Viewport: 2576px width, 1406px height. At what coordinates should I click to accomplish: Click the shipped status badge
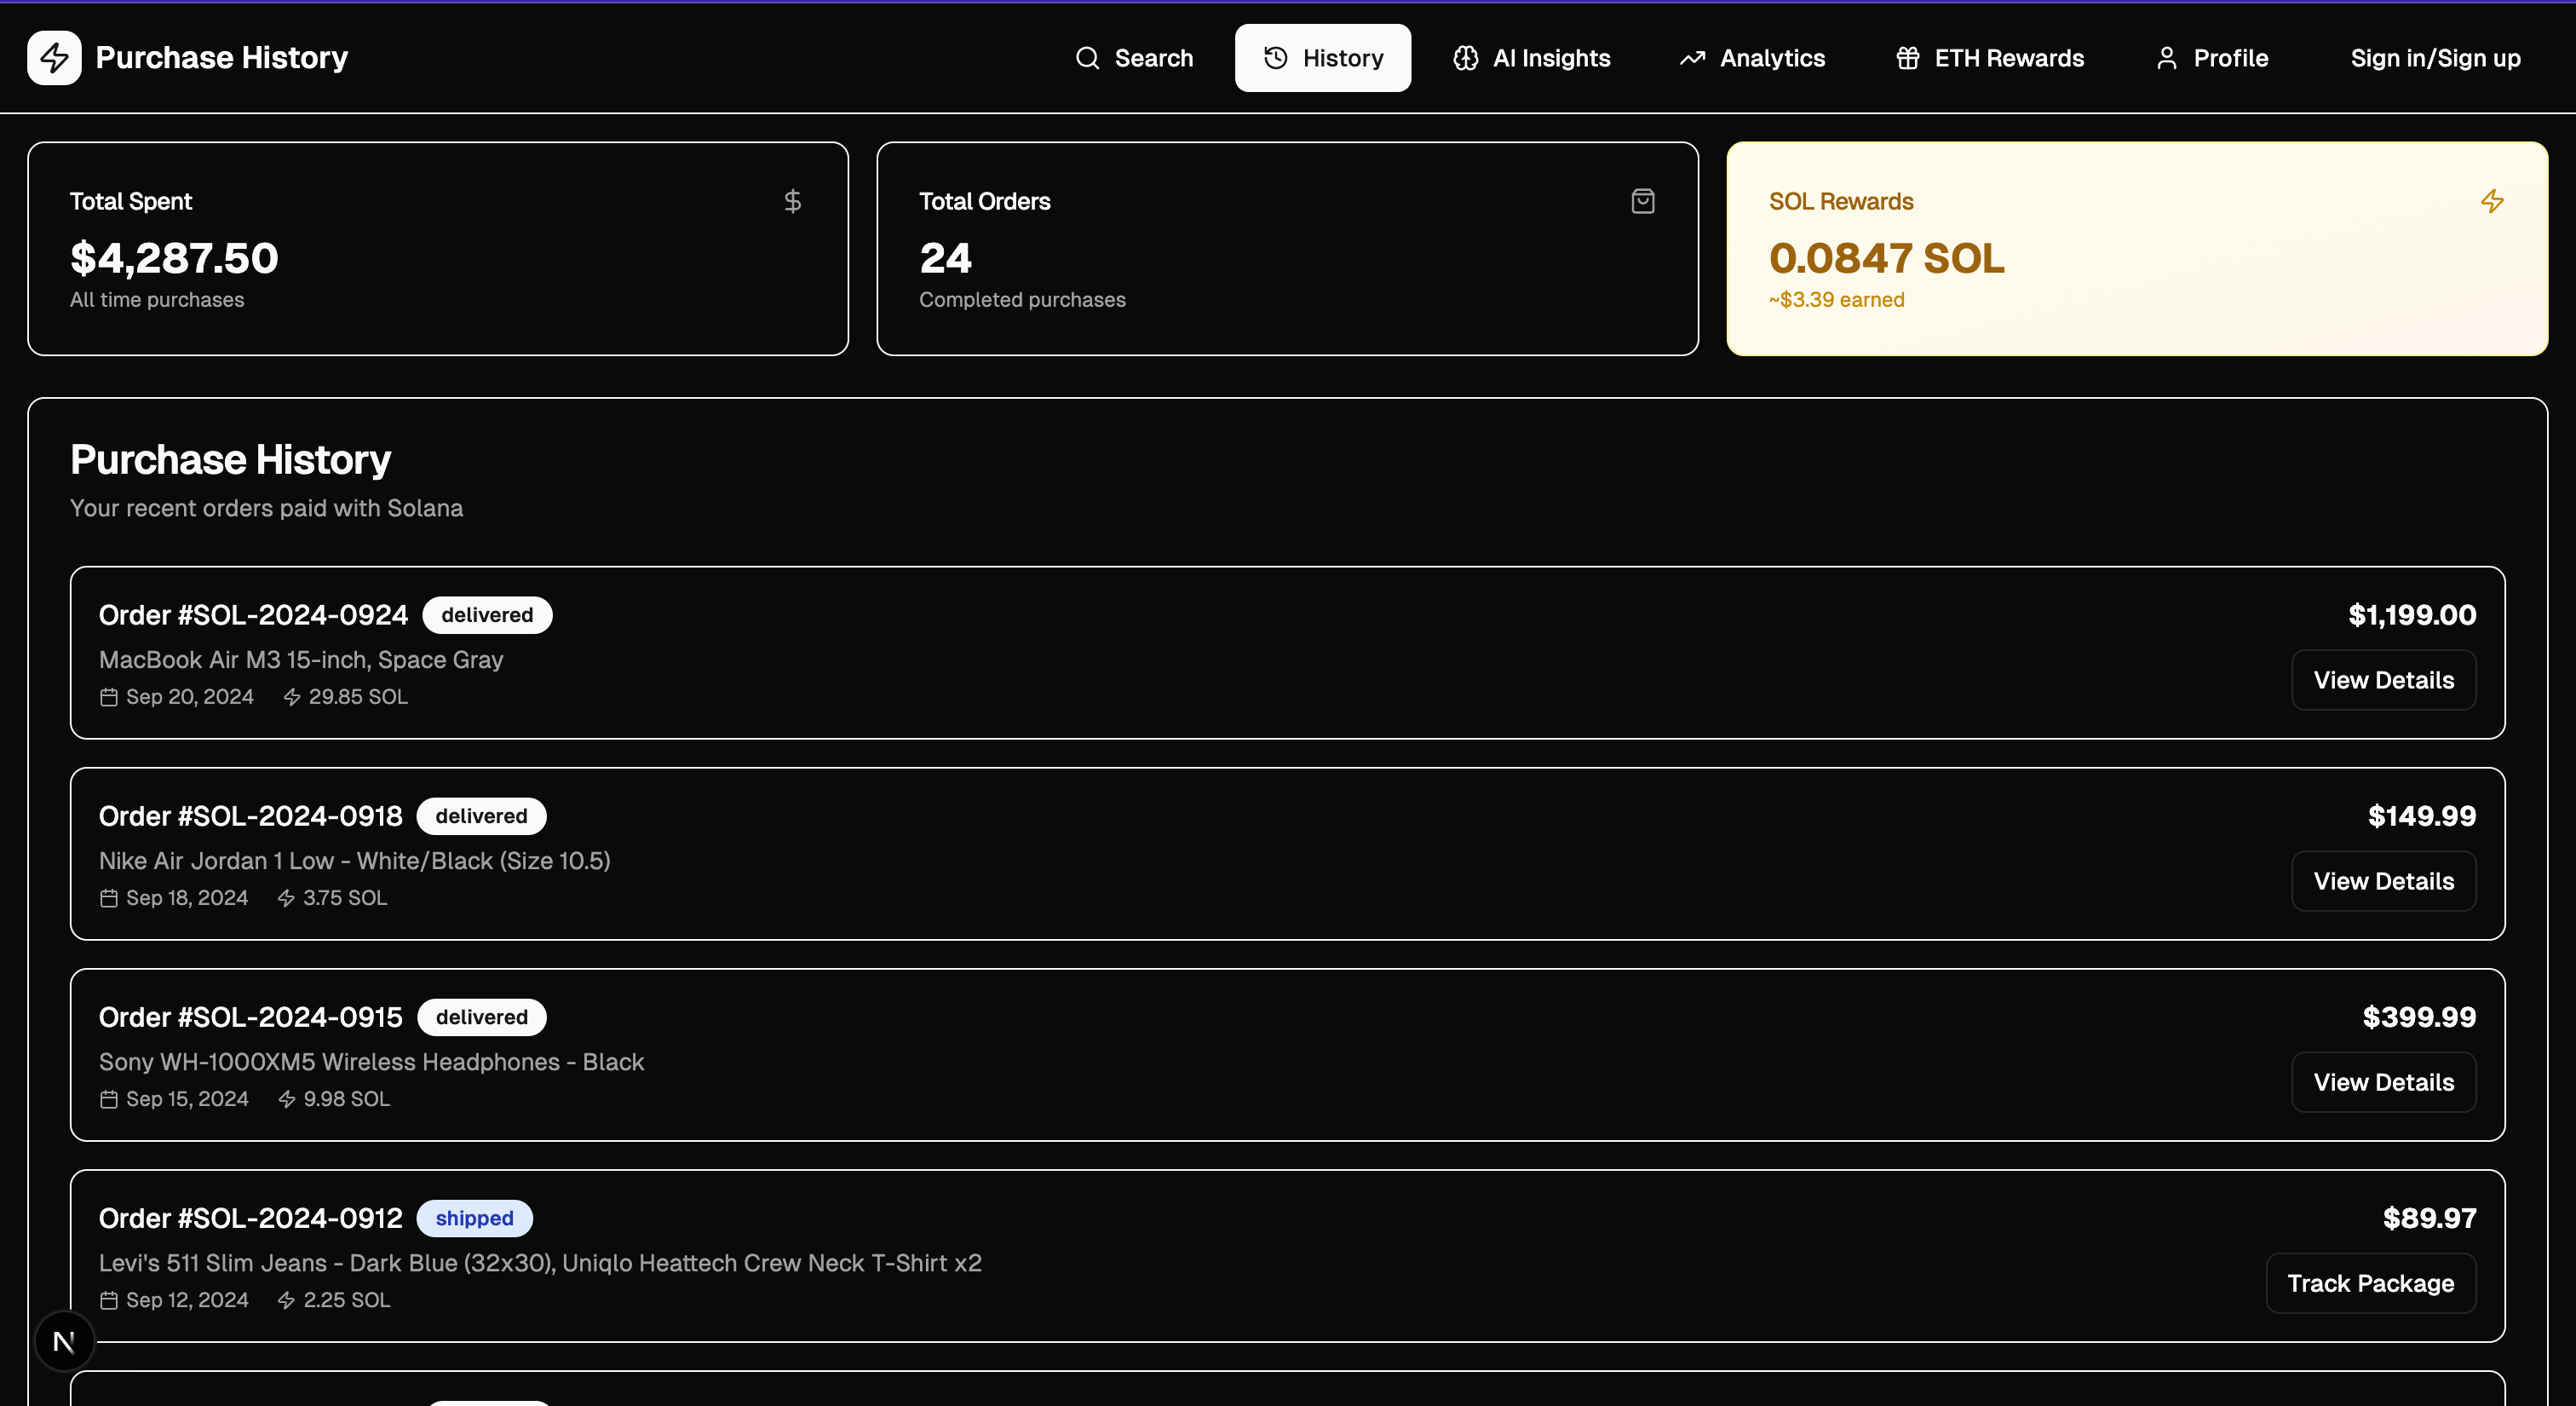[474, 1218]
